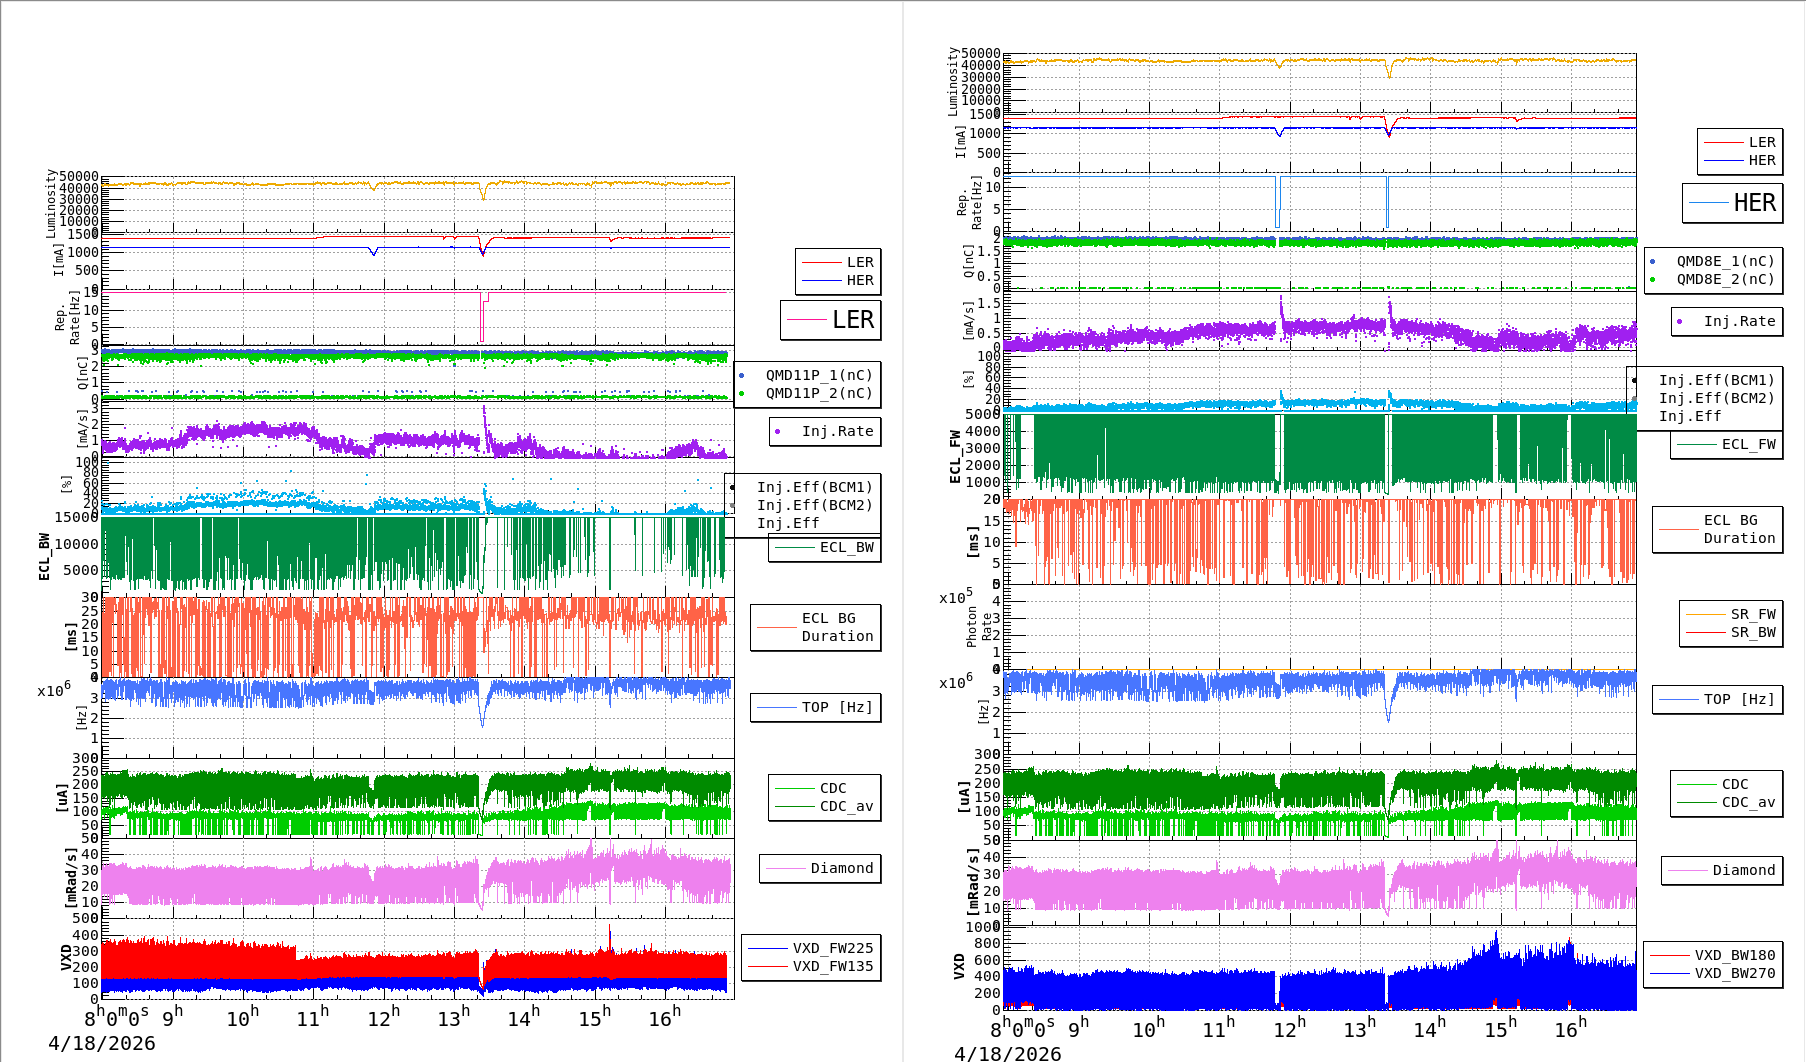This screenshot has height=1062, width=1806.
Task: Click the 13h tick label on right time axis
Action: tap(1359, 1029)
